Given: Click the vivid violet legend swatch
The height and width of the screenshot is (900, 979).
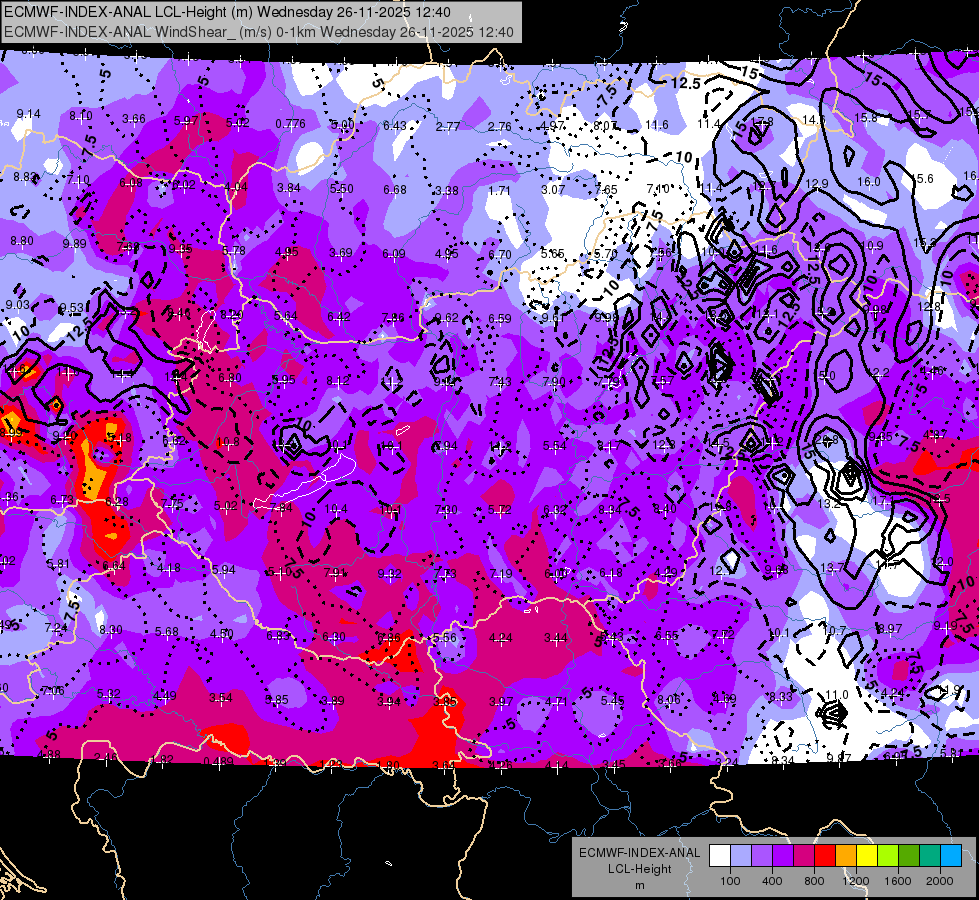Looking at the screenshot, I should pyautogui.click(x=783, y=856).
